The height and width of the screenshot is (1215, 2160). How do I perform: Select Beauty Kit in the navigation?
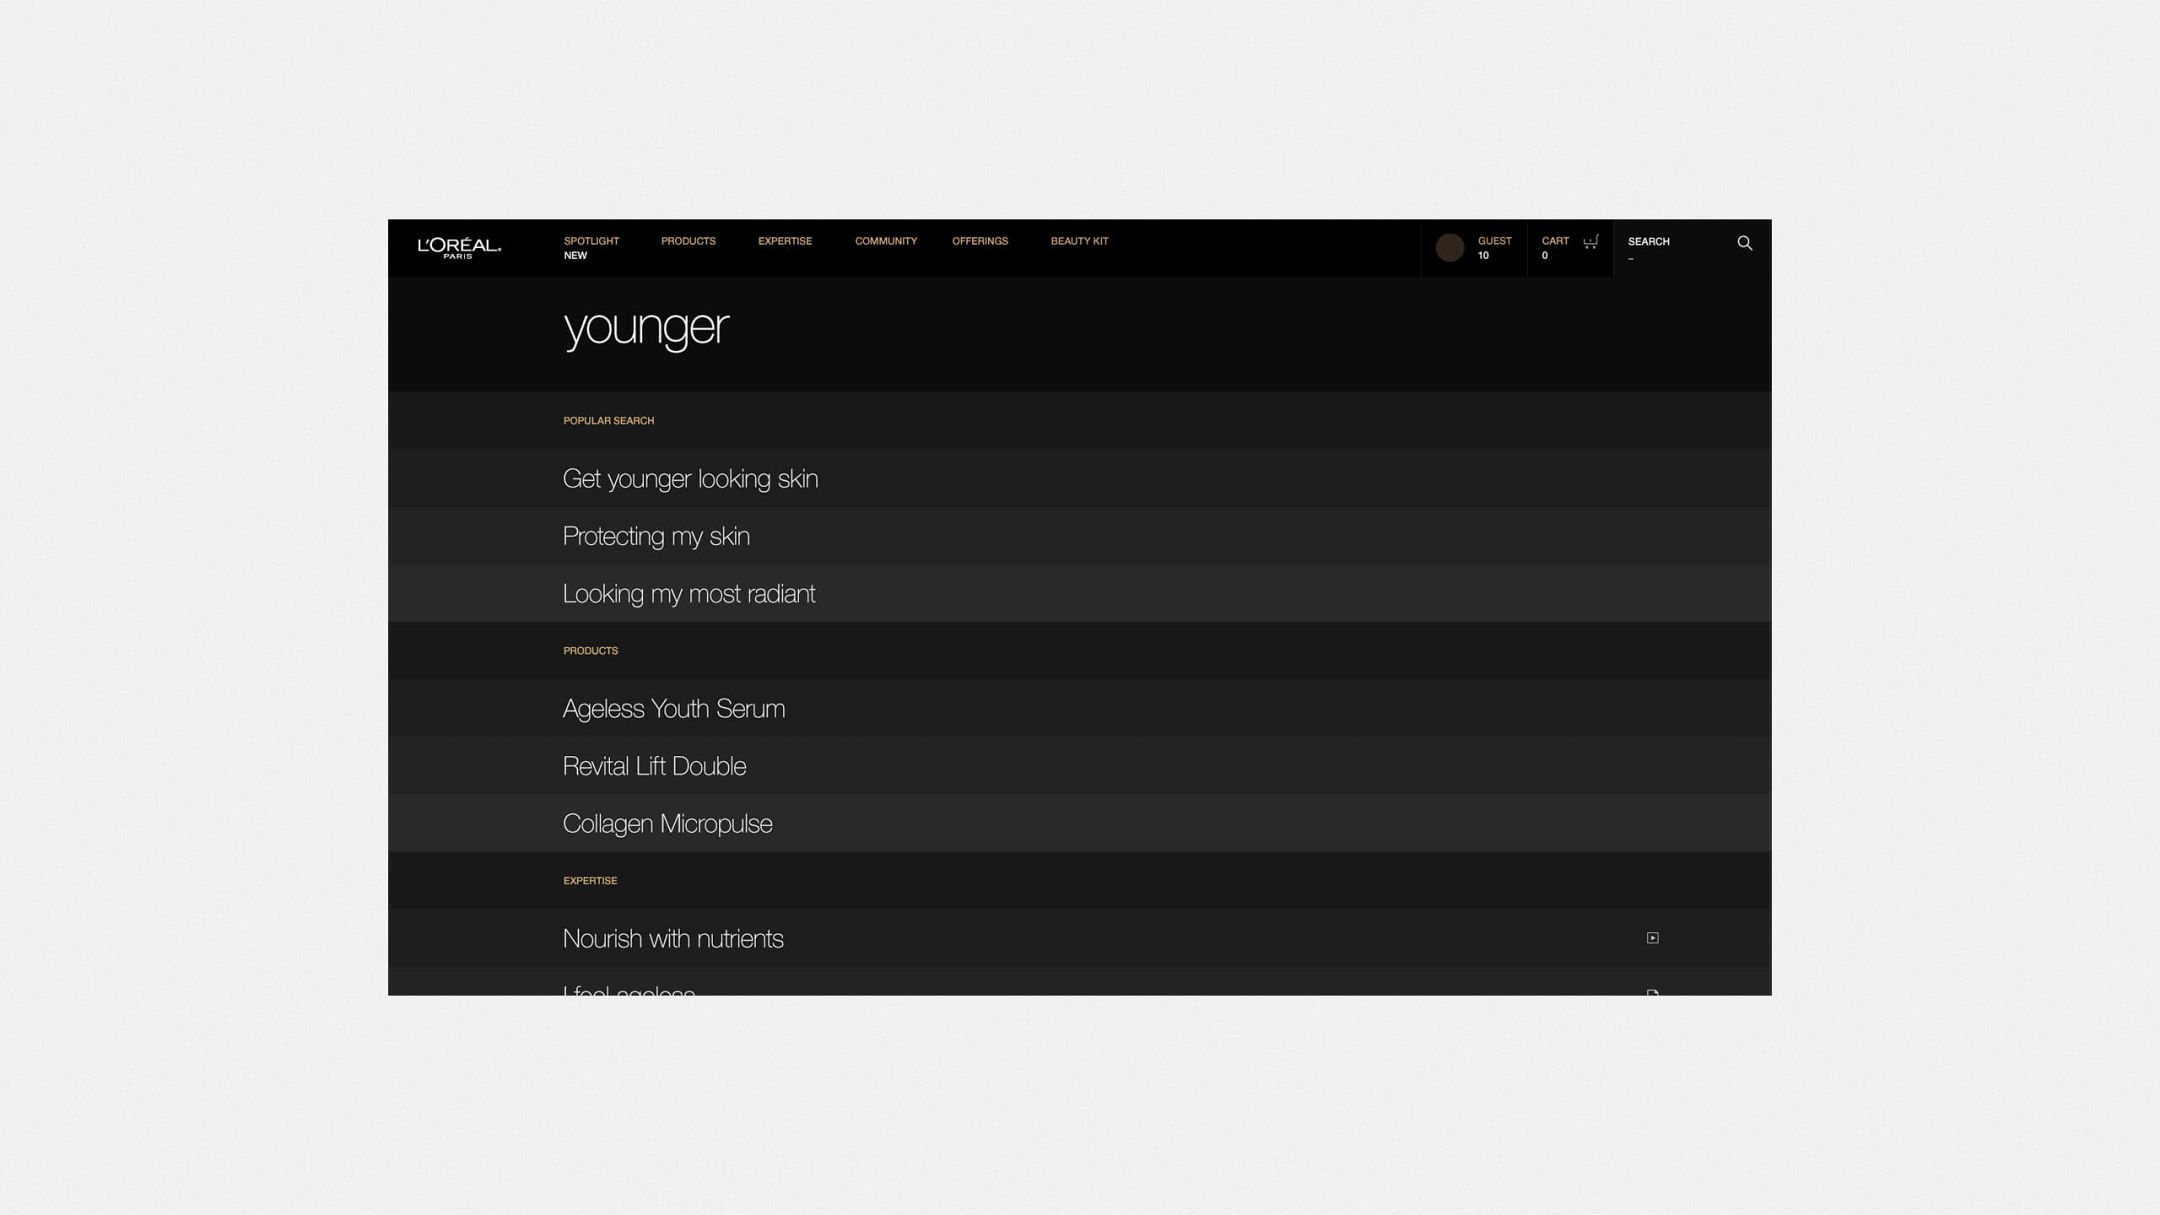[x=1079, y=241]
